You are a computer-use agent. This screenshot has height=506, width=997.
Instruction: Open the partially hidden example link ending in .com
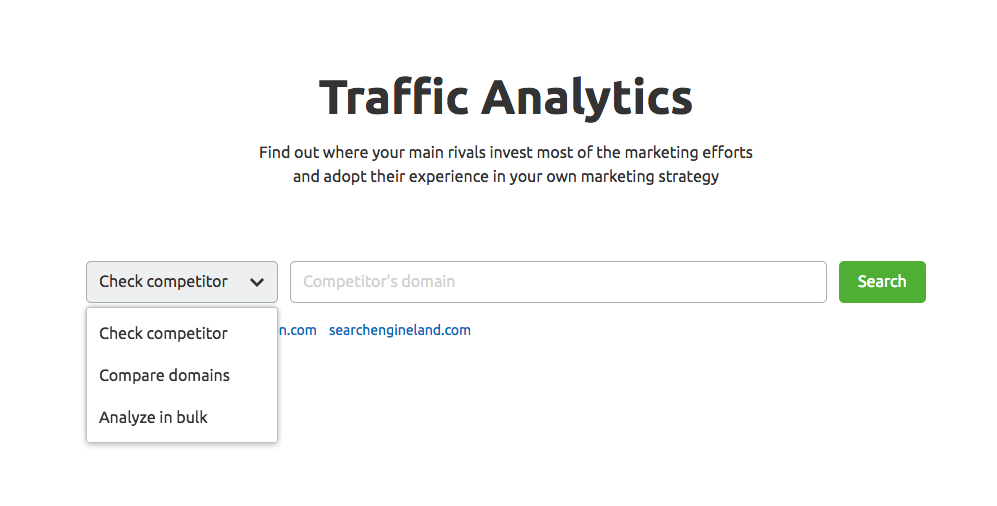click(x=298, y=330)
